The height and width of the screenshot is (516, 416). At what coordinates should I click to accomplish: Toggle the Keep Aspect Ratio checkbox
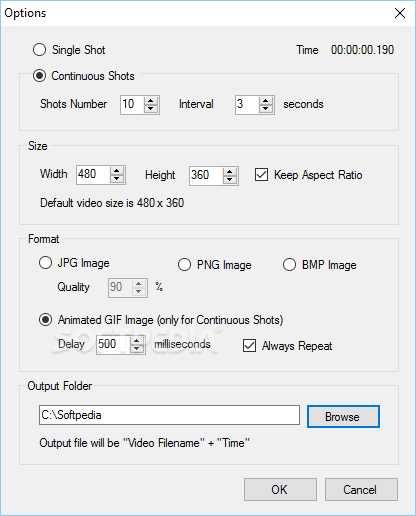pyautogui.click(x=261, y=175)
